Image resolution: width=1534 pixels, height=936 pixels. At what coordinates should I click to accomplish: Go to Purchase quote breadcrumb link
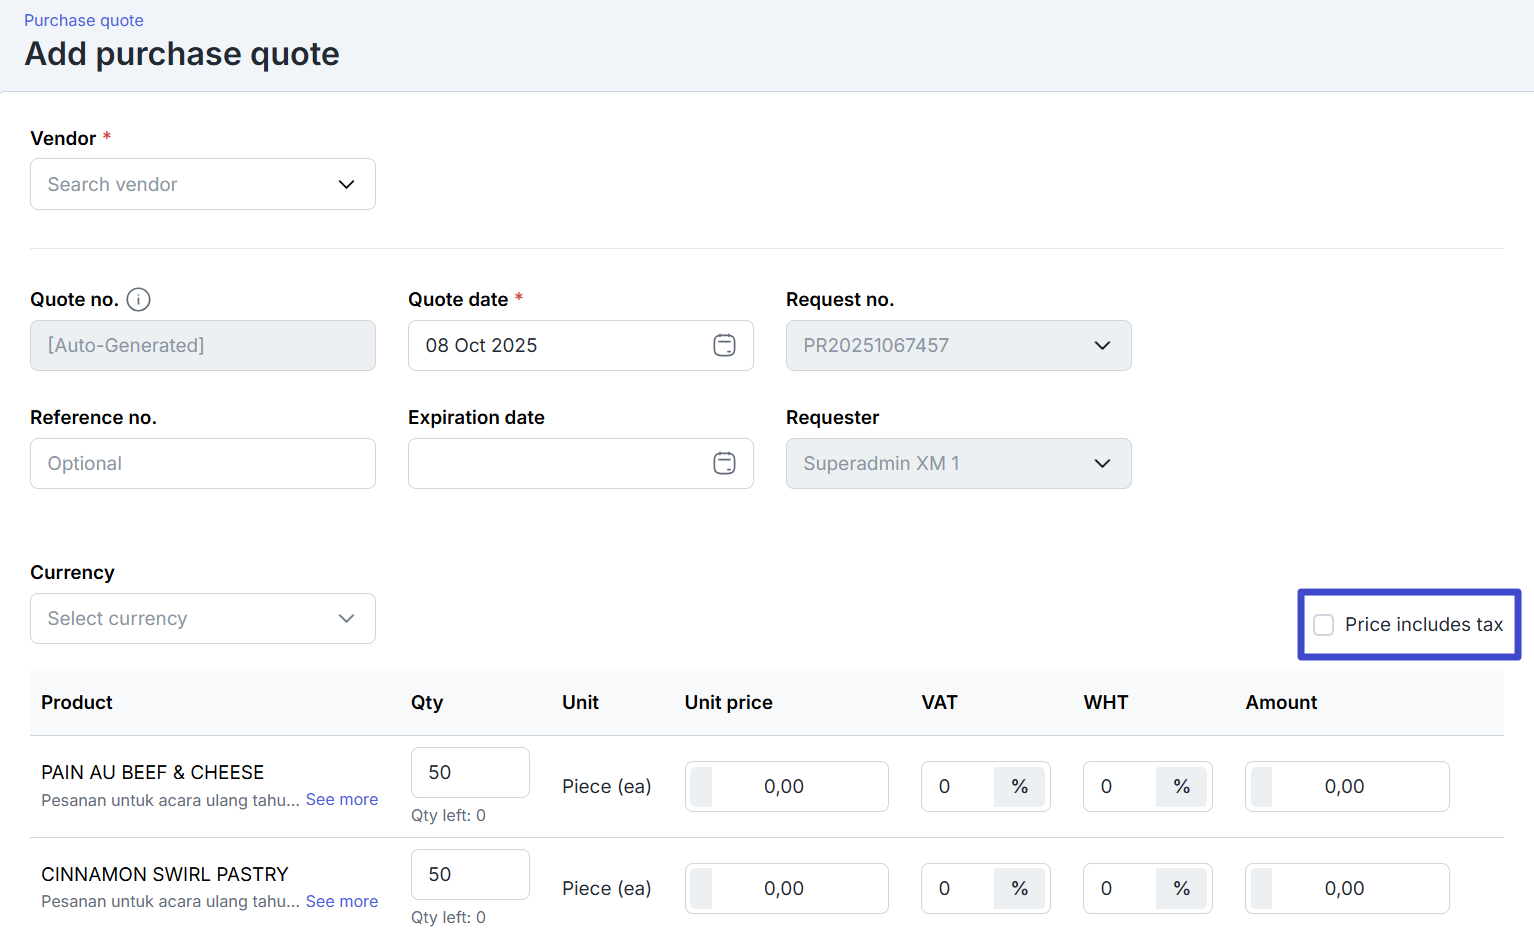coord(84,20)
